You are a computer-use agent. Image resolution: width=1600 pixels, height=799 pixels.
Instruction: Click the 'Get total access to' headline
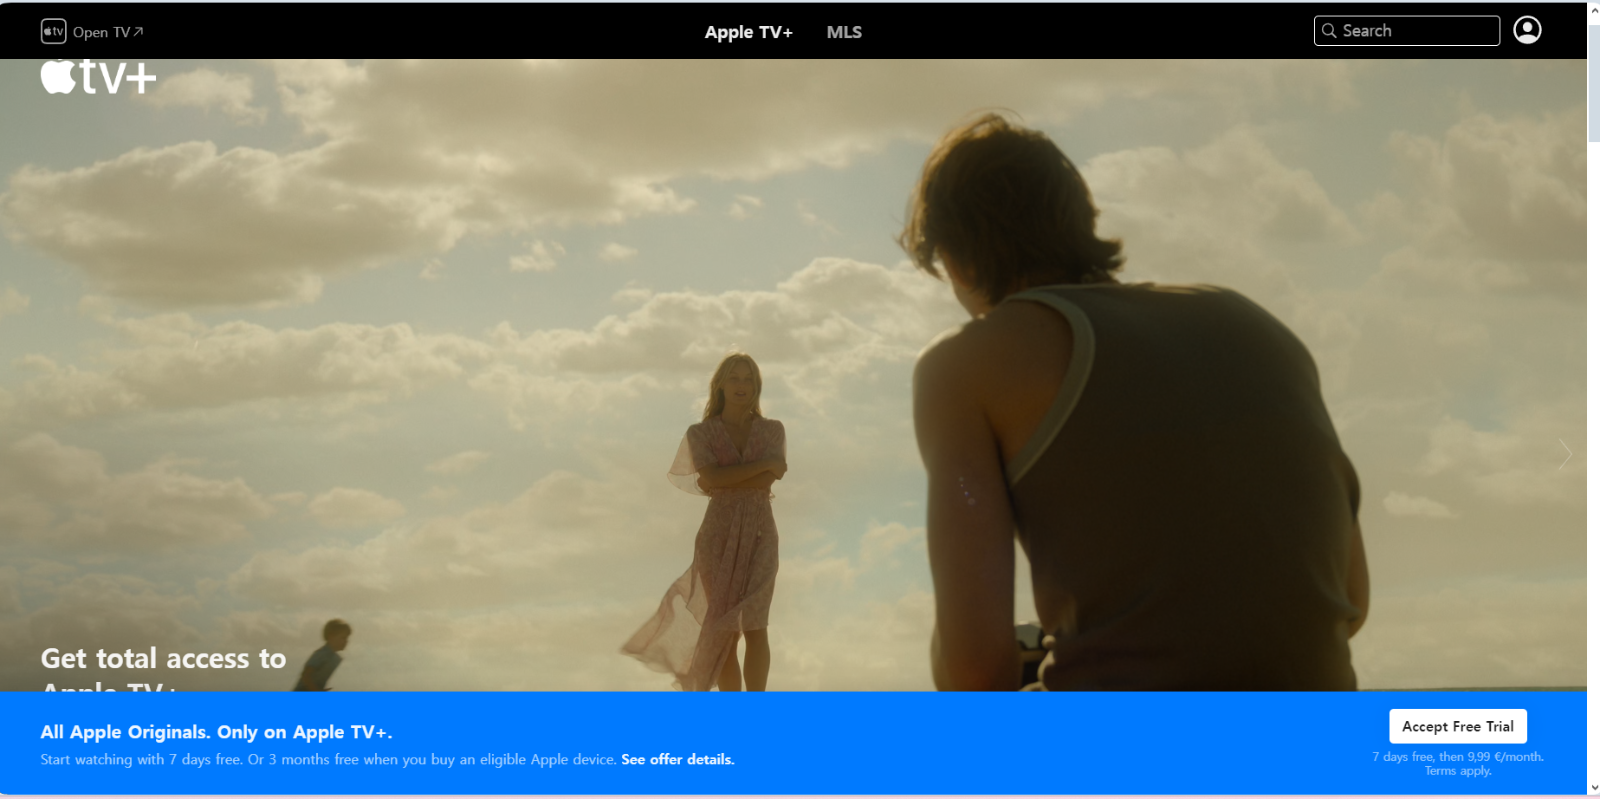point(163,658)
